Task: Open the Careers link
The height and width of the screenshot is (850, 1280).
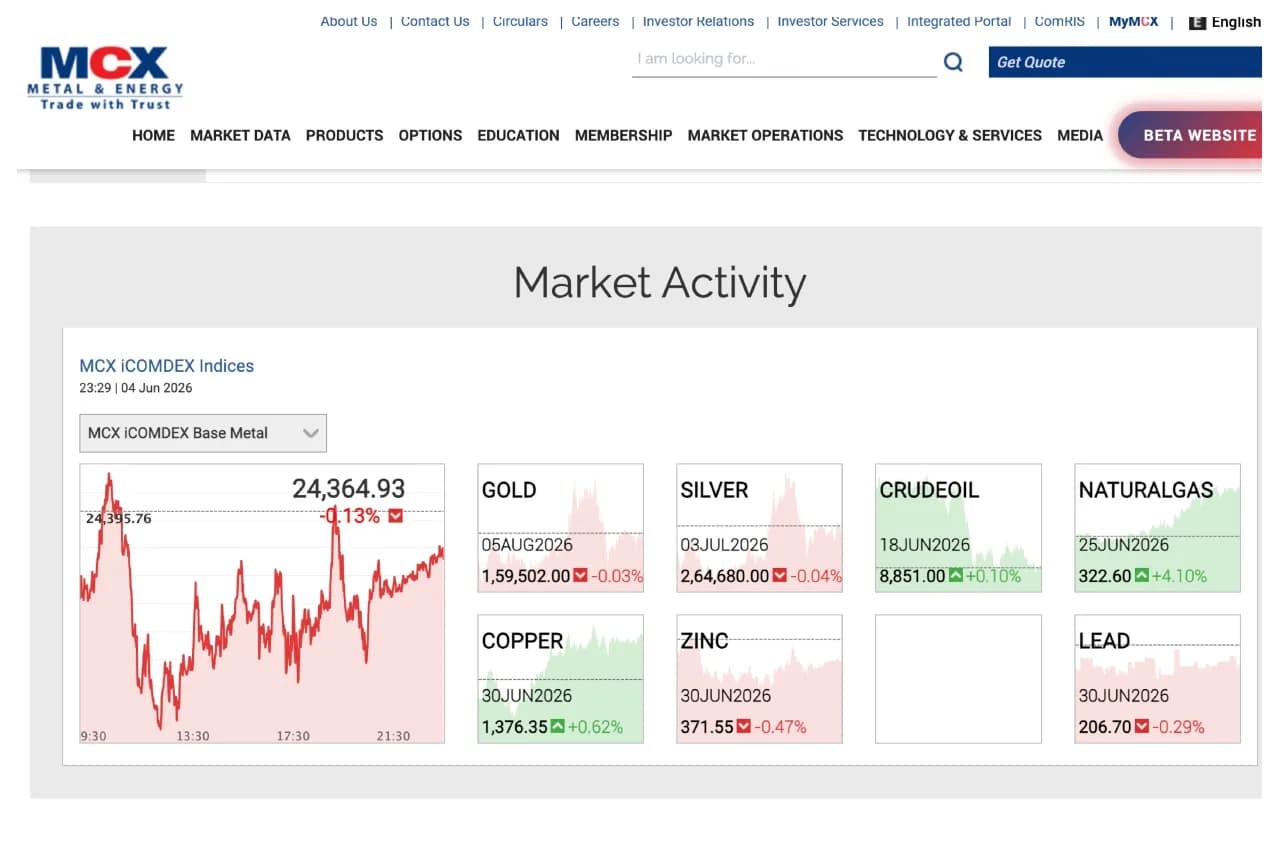Action: point(595,21)
